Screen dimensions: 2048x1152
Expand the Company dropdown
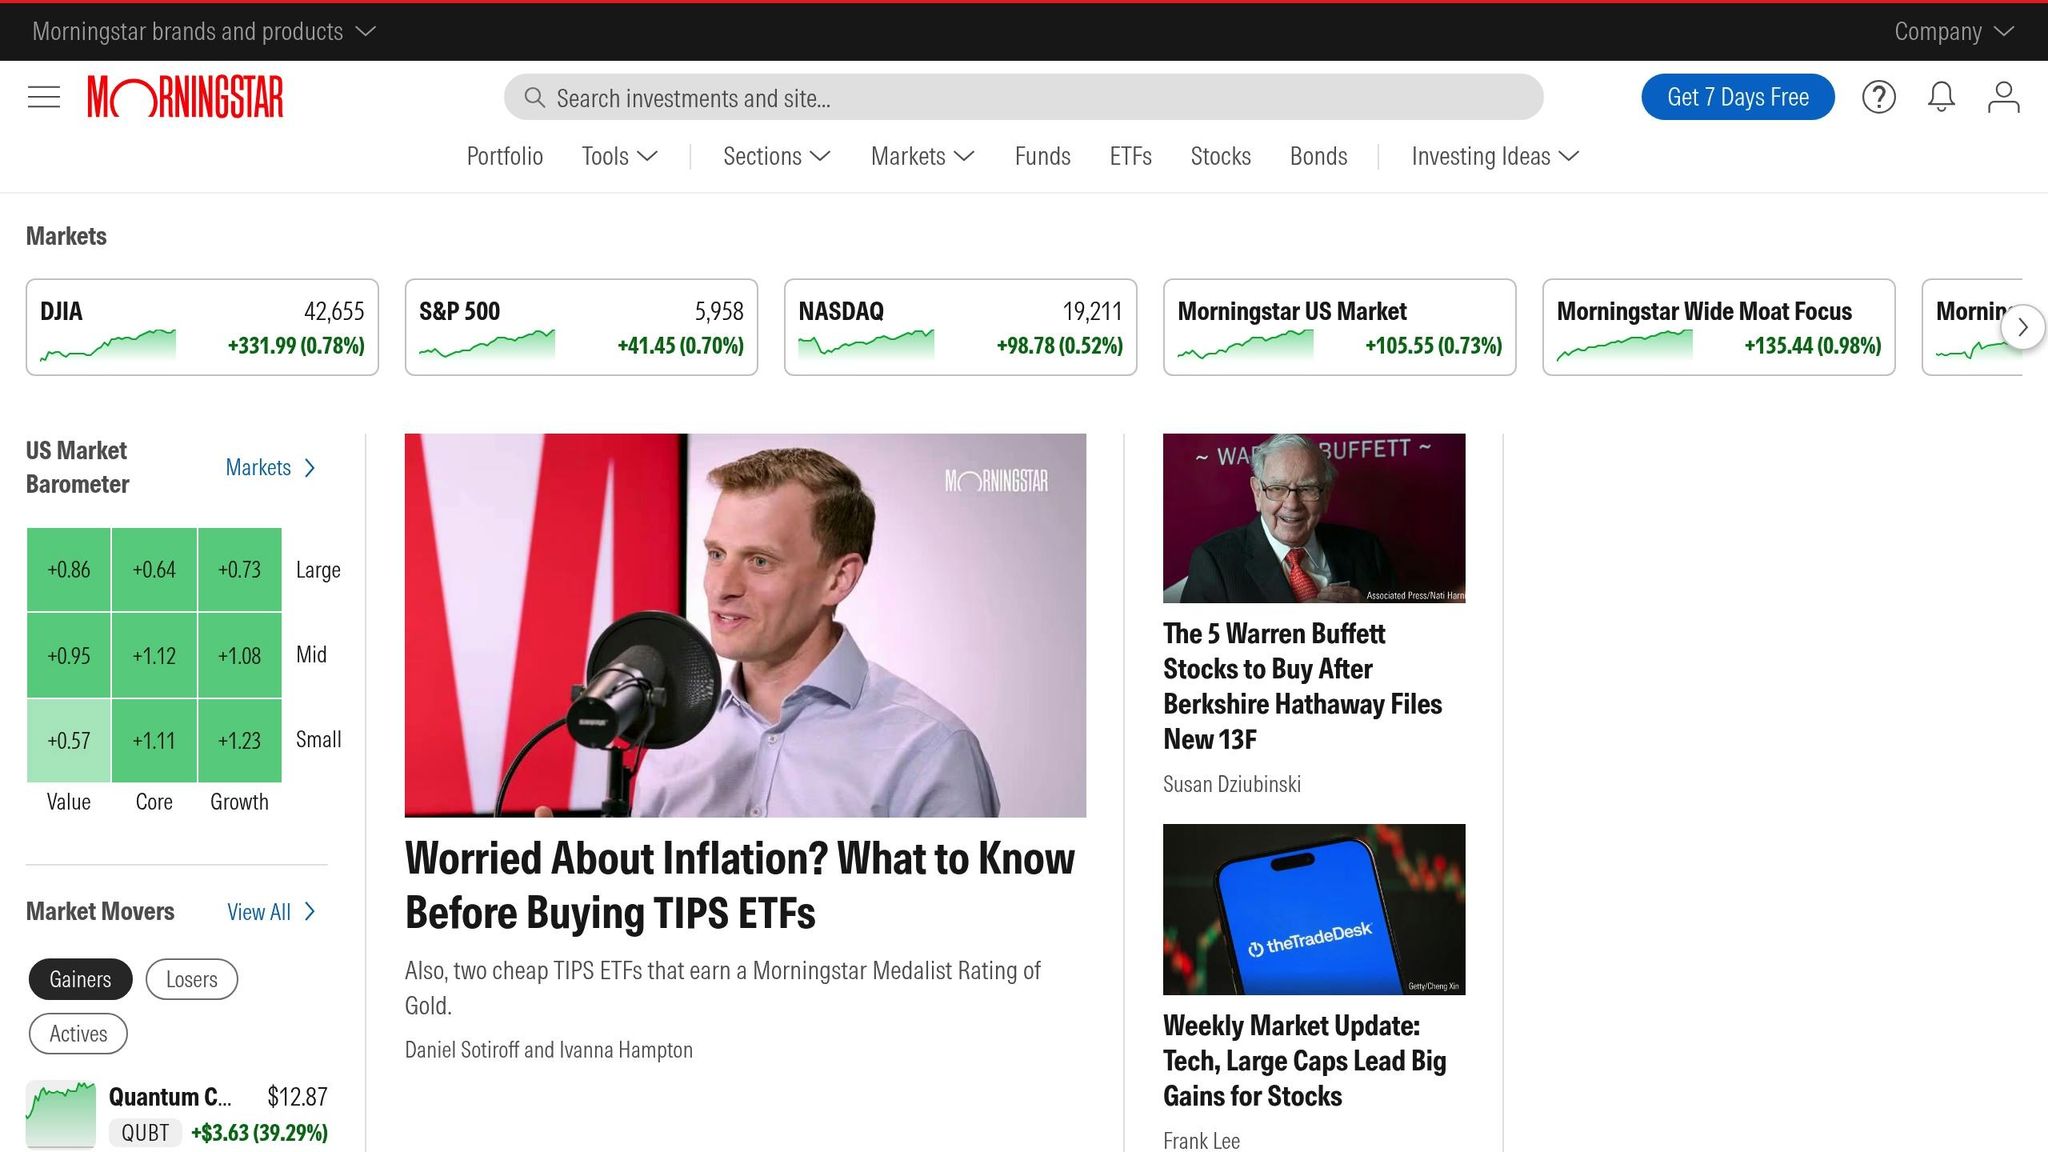pos(1954,31)
